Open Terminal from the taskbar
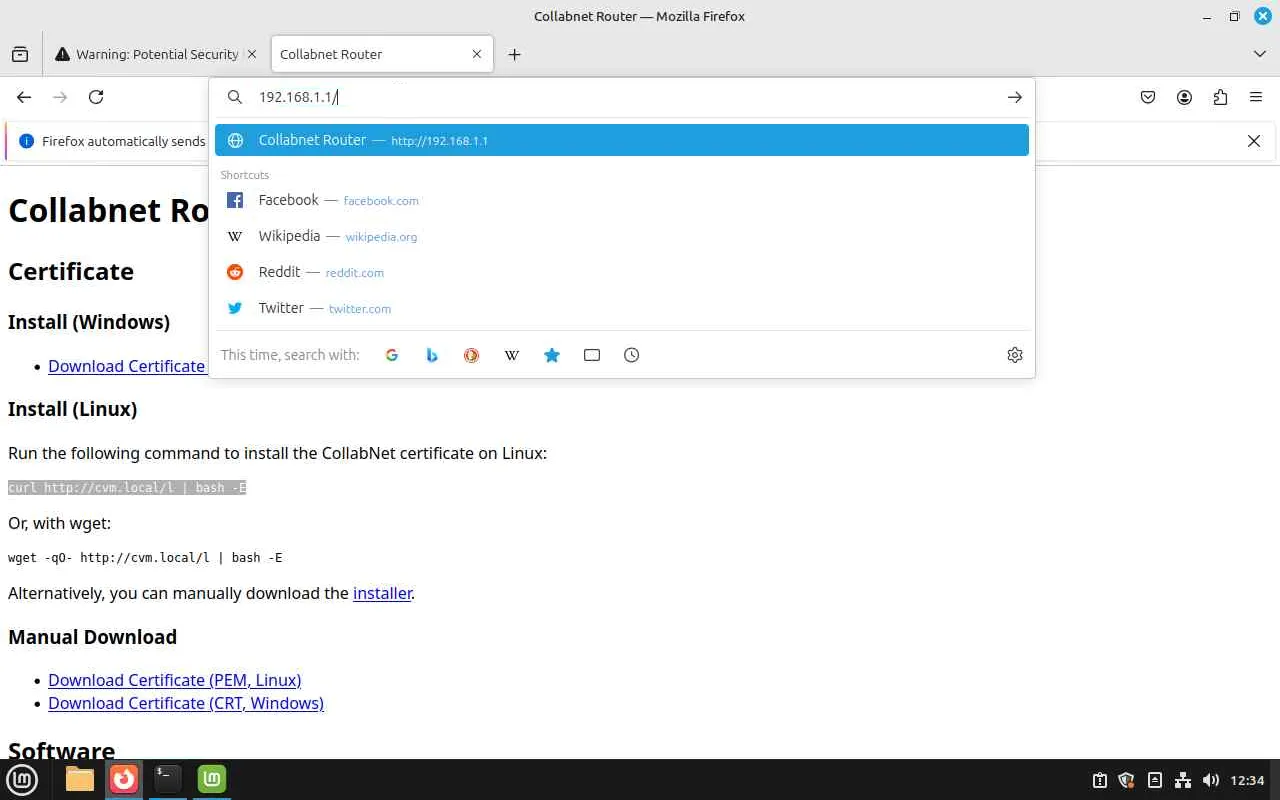1280x800 pixels. [168, 779]
